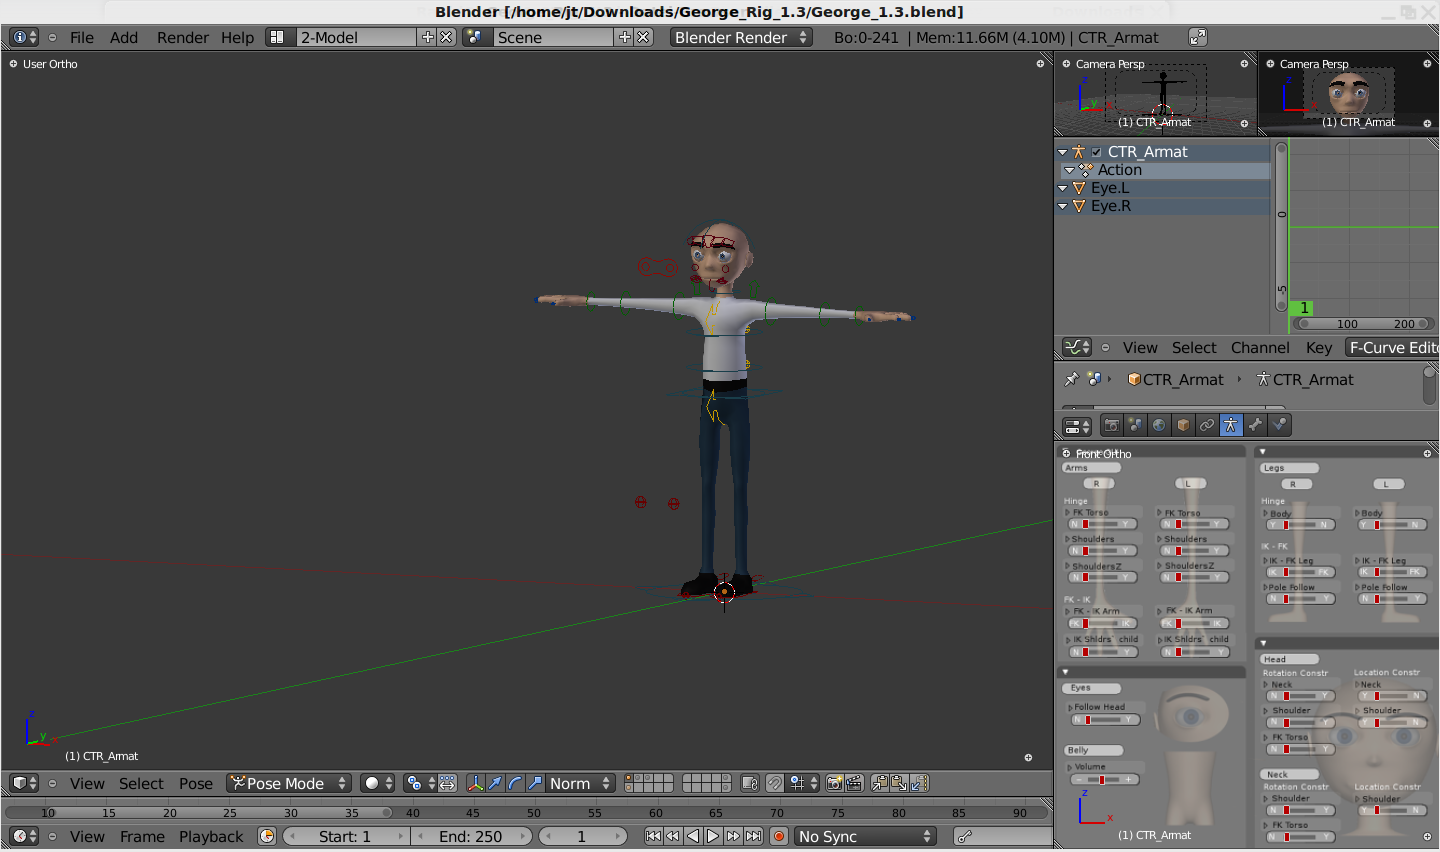The height and width of the screenshot is (852, 1440).
Task: Open the Channel menu in the graph editor
Action: [1259, 348]
